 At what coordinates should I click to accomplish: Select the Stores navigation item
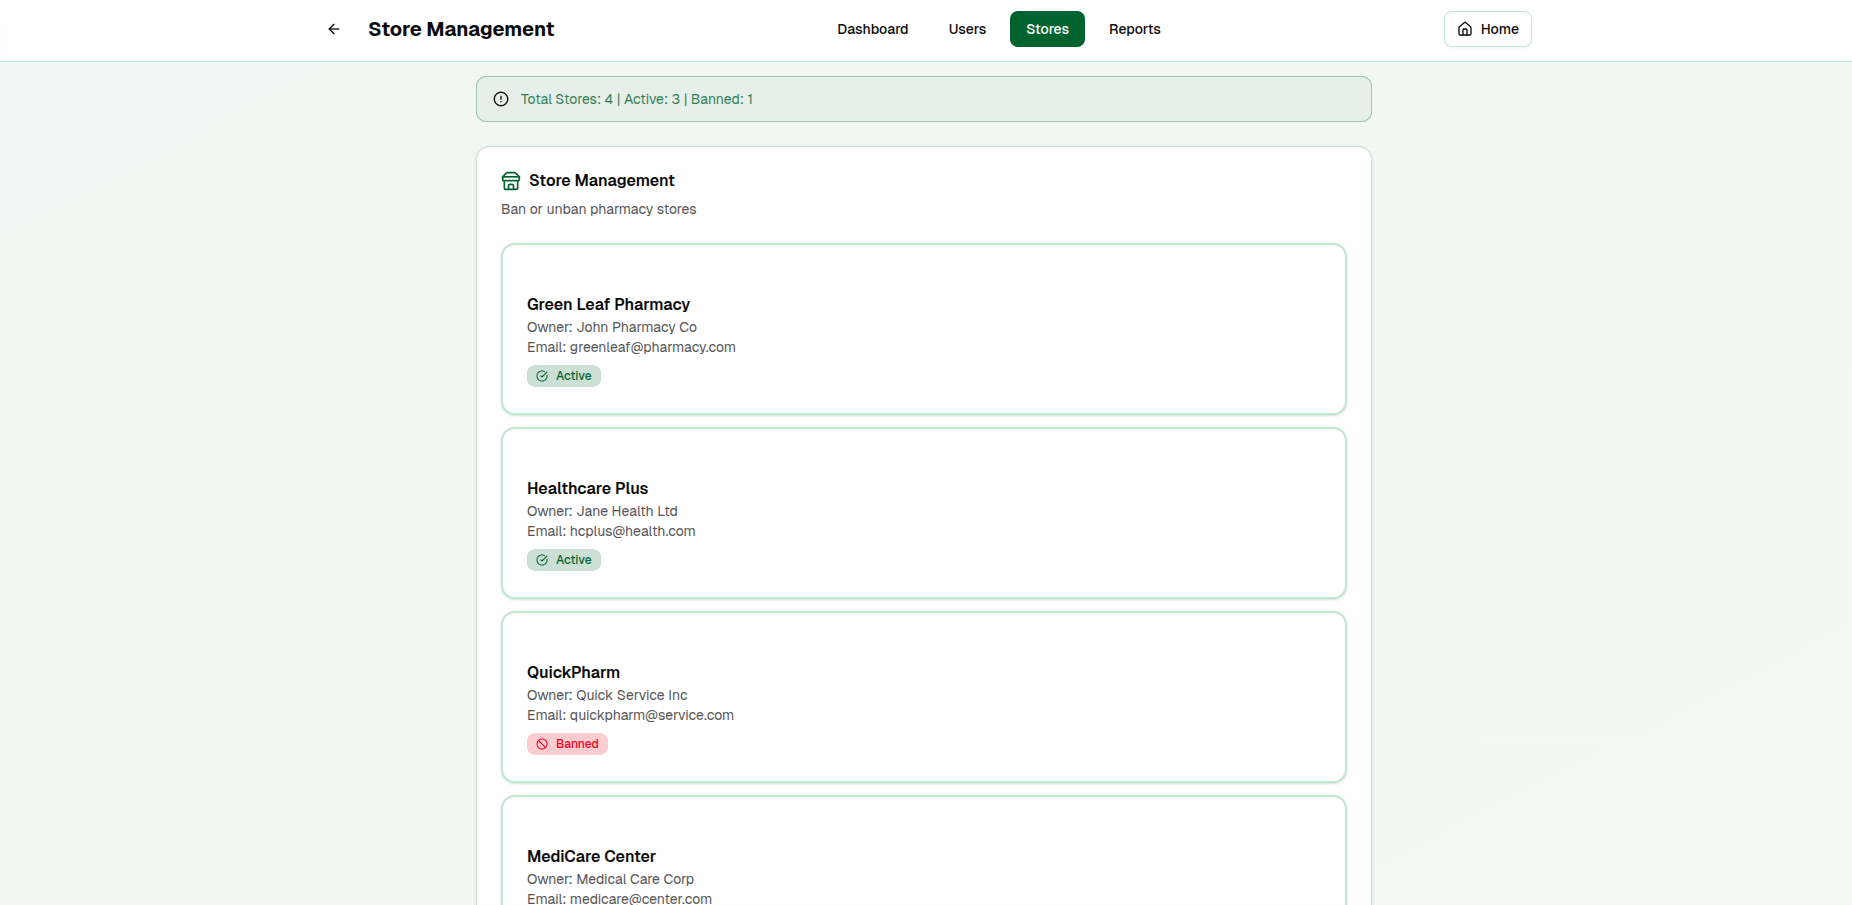tap(1047, 29)
